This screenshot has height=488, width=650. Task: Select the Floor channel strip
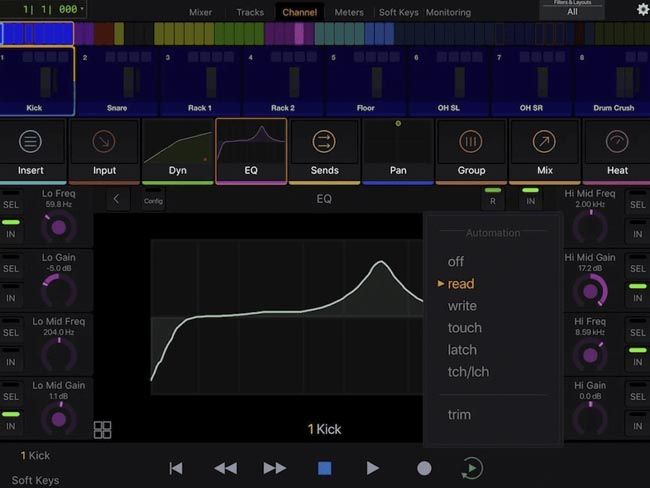365,81
